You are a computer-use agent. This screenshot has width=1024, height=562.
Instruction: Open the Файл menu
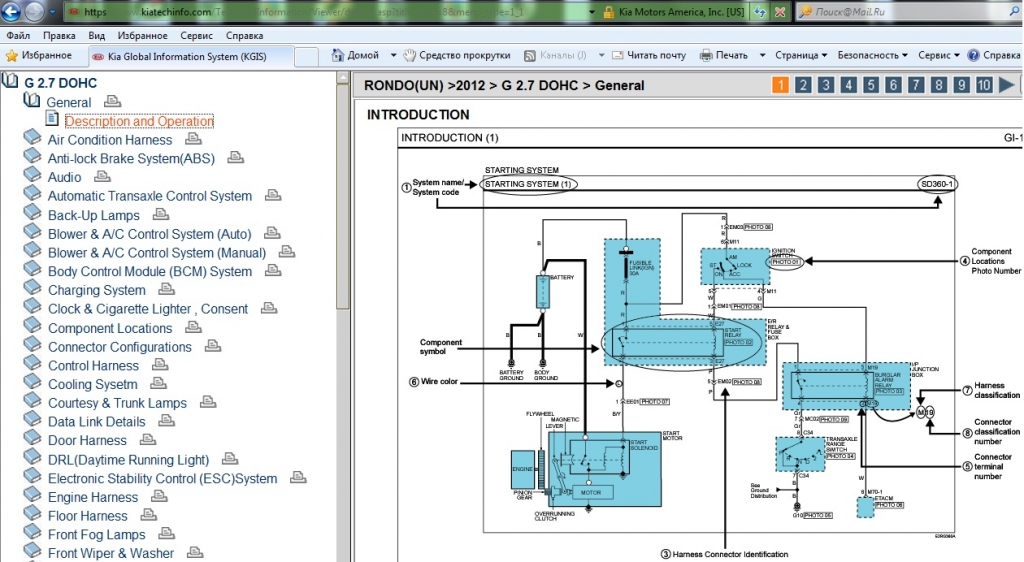coord(17,34)
